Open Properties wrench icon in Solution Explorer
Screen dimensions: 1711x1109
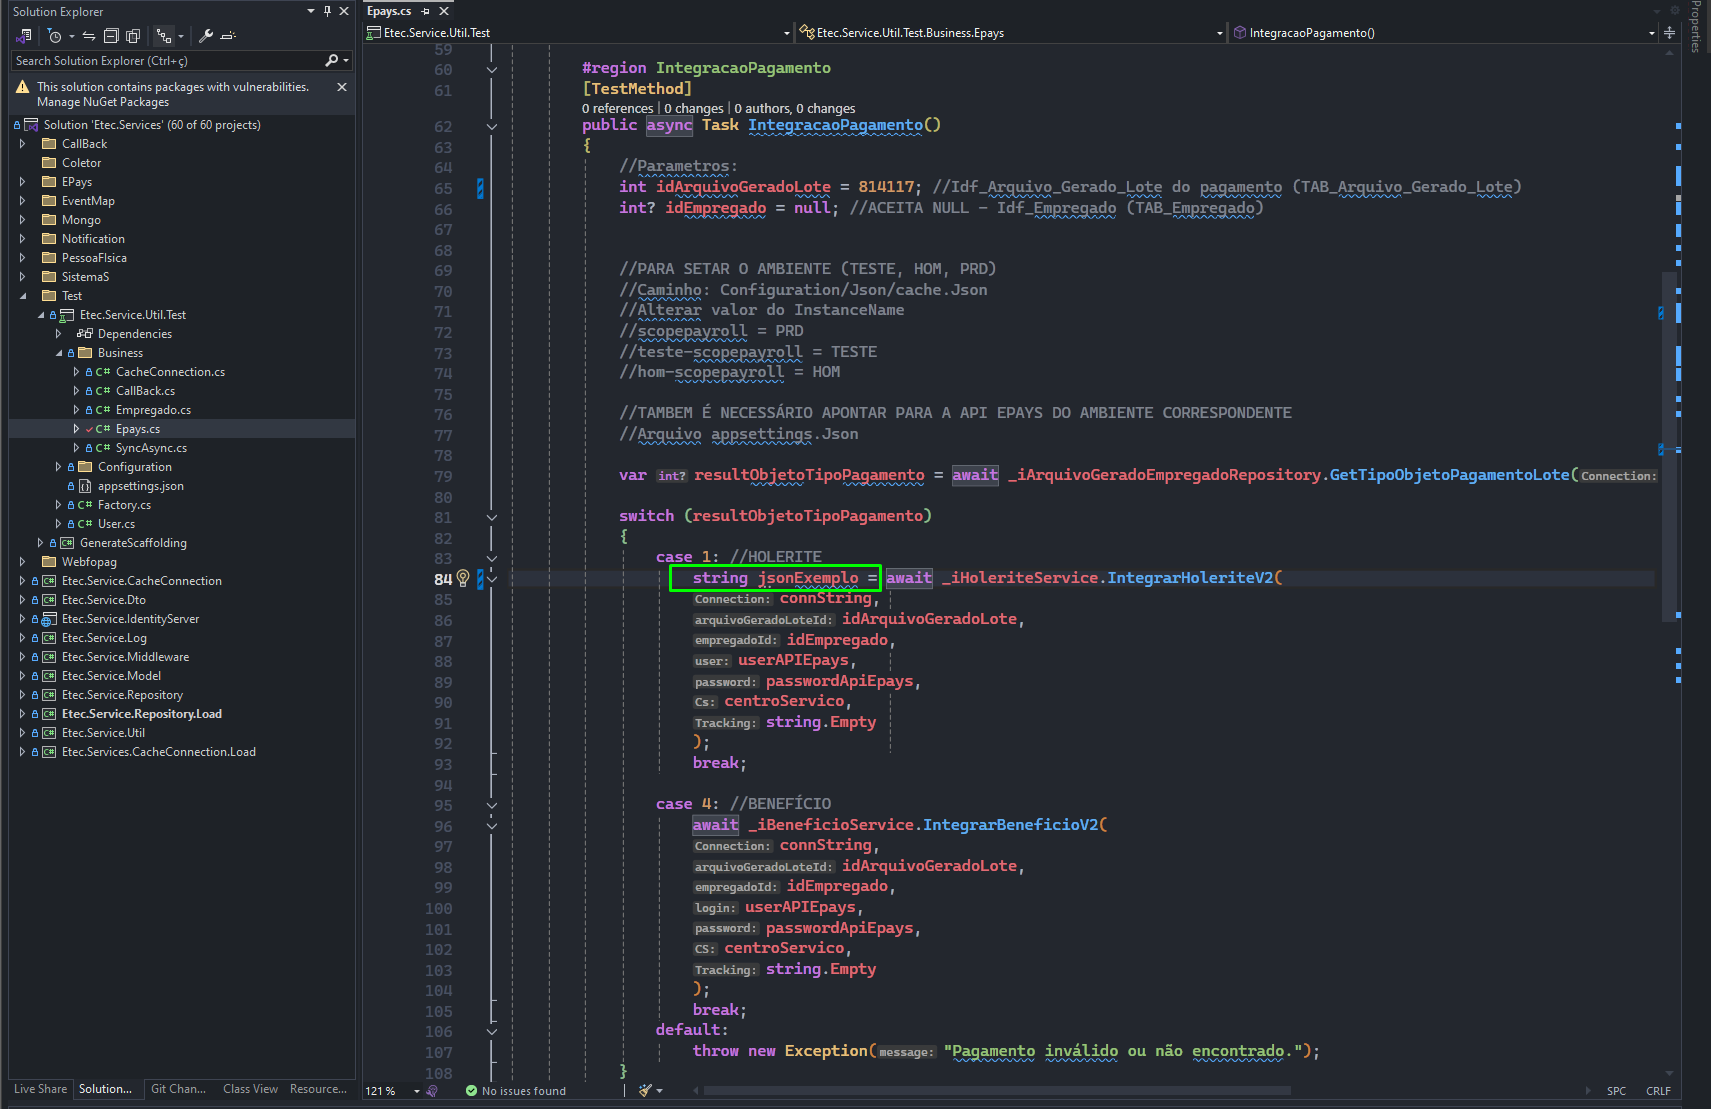(x=206, y=36)
